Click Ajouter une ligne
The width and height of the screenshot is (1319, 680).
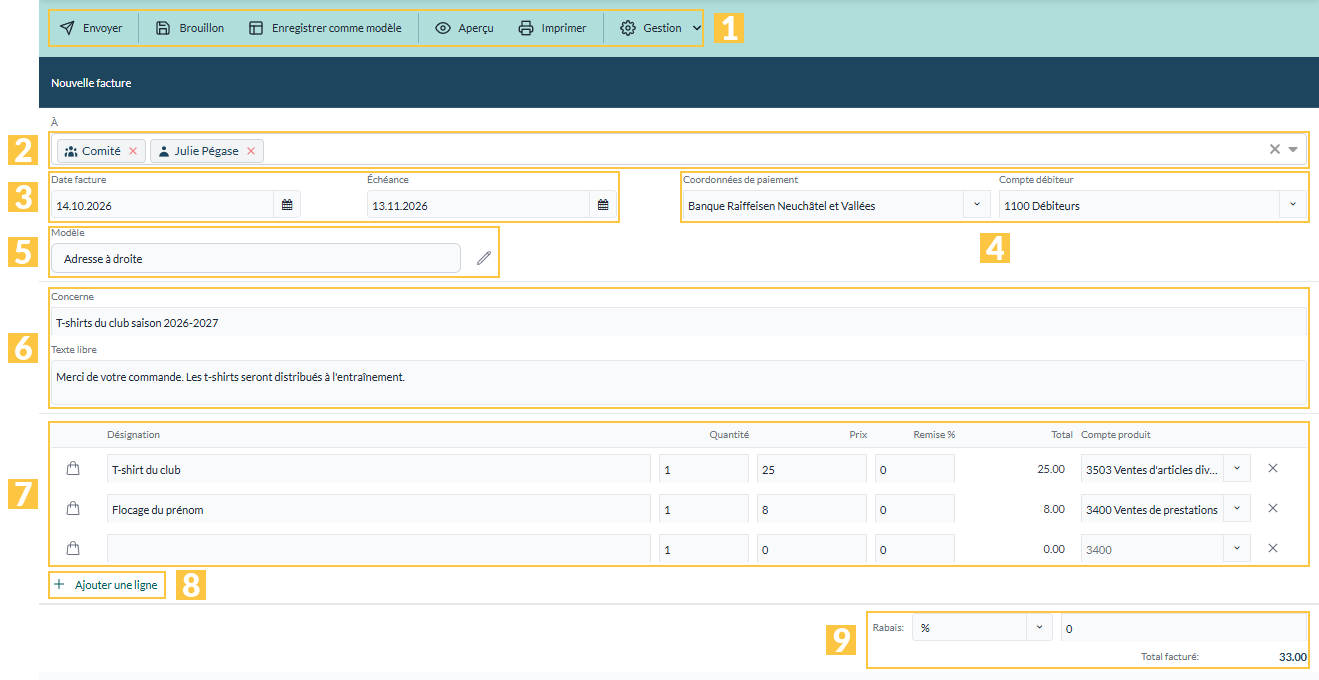[106, 585]
